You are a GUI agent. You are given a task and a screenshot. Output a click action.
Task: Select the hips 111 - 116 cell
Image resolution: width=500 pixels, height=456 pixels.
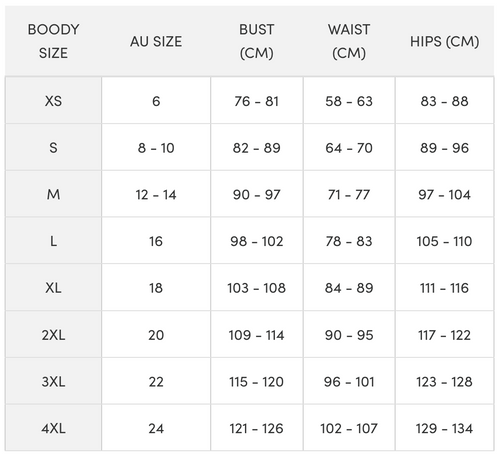pos(445,287)
